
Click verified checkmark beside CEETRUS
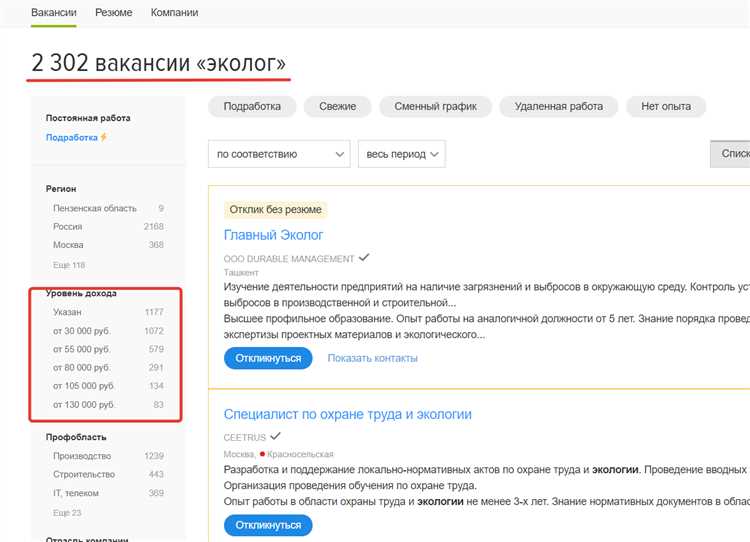275,436
